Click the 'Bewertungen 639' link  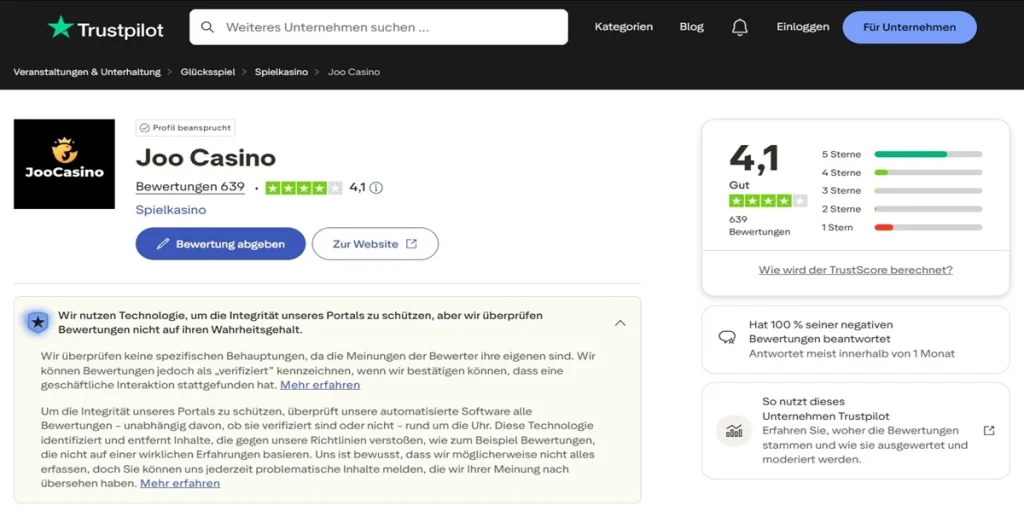pyautogui.click(x=190, y=187)
